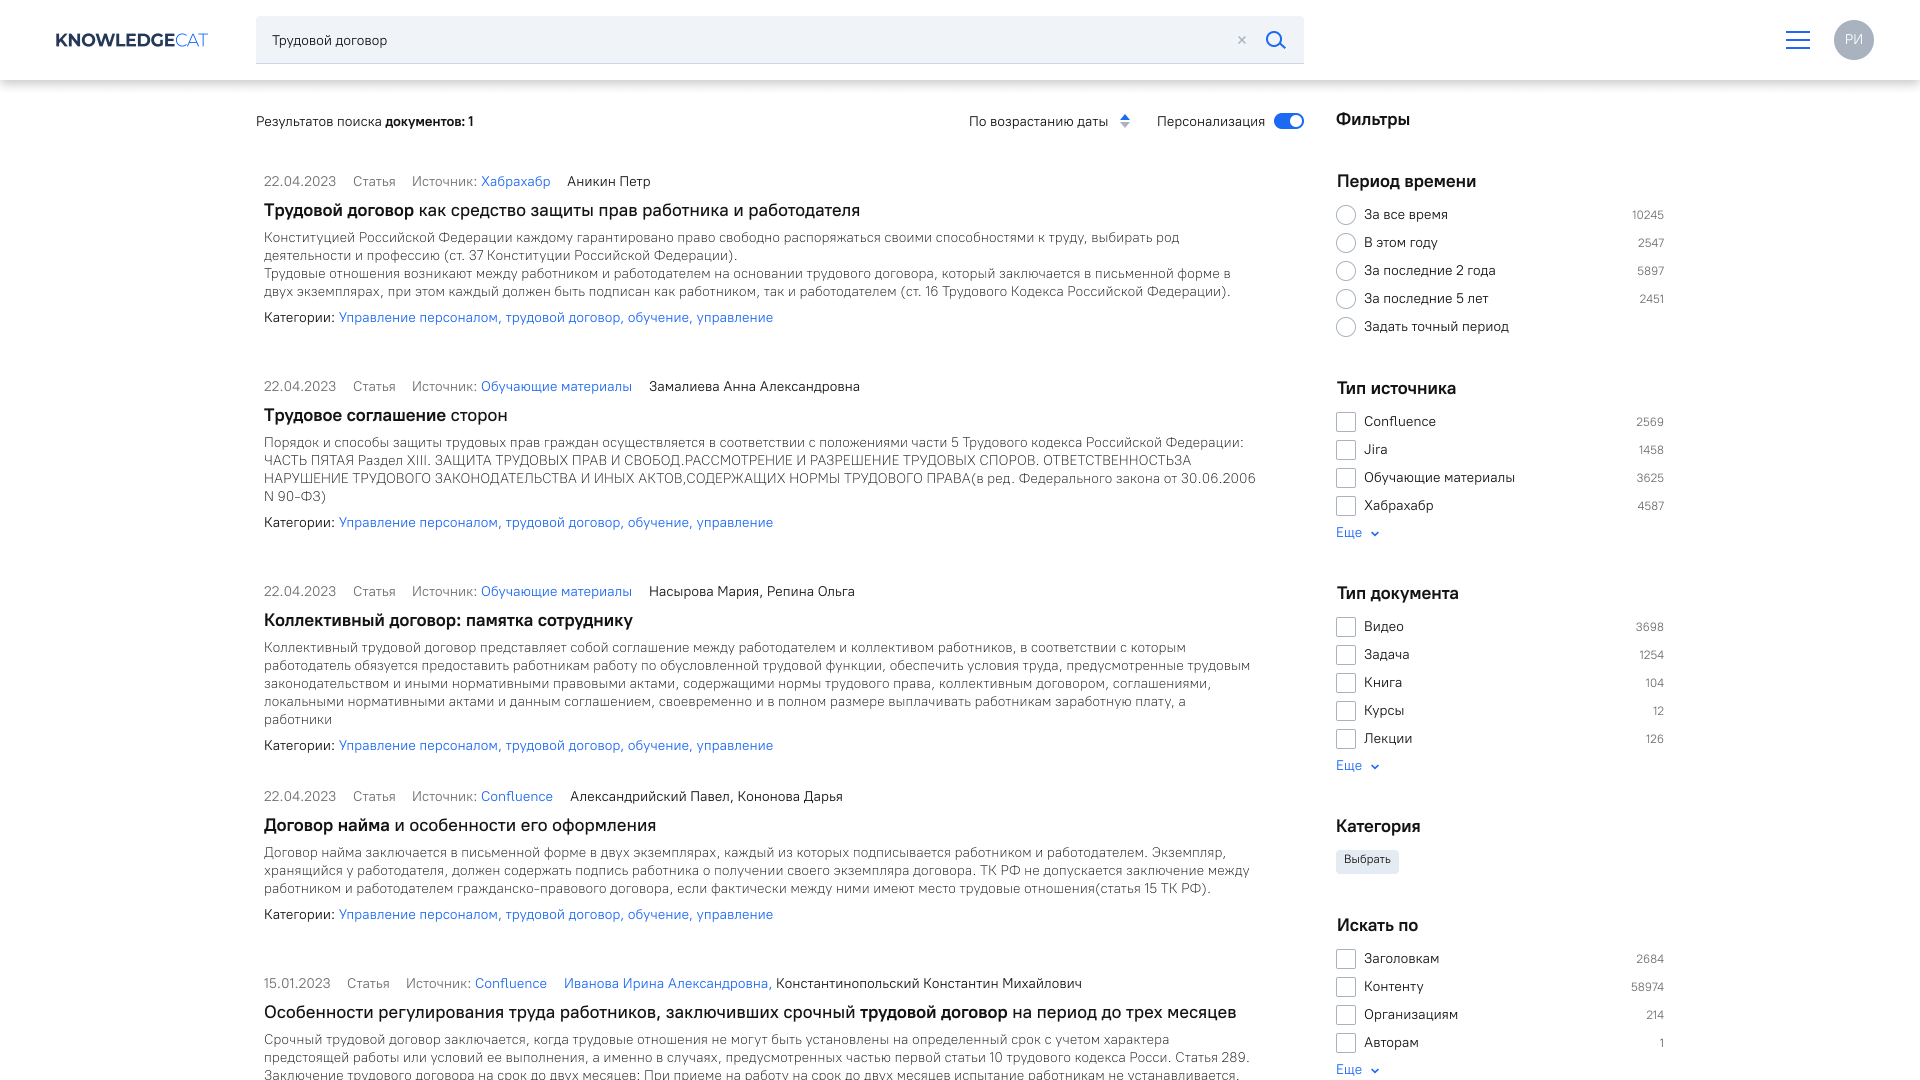Expand Еще under Тип документа
The height and width of the screenshot is (1080, 1920).
1357,766
